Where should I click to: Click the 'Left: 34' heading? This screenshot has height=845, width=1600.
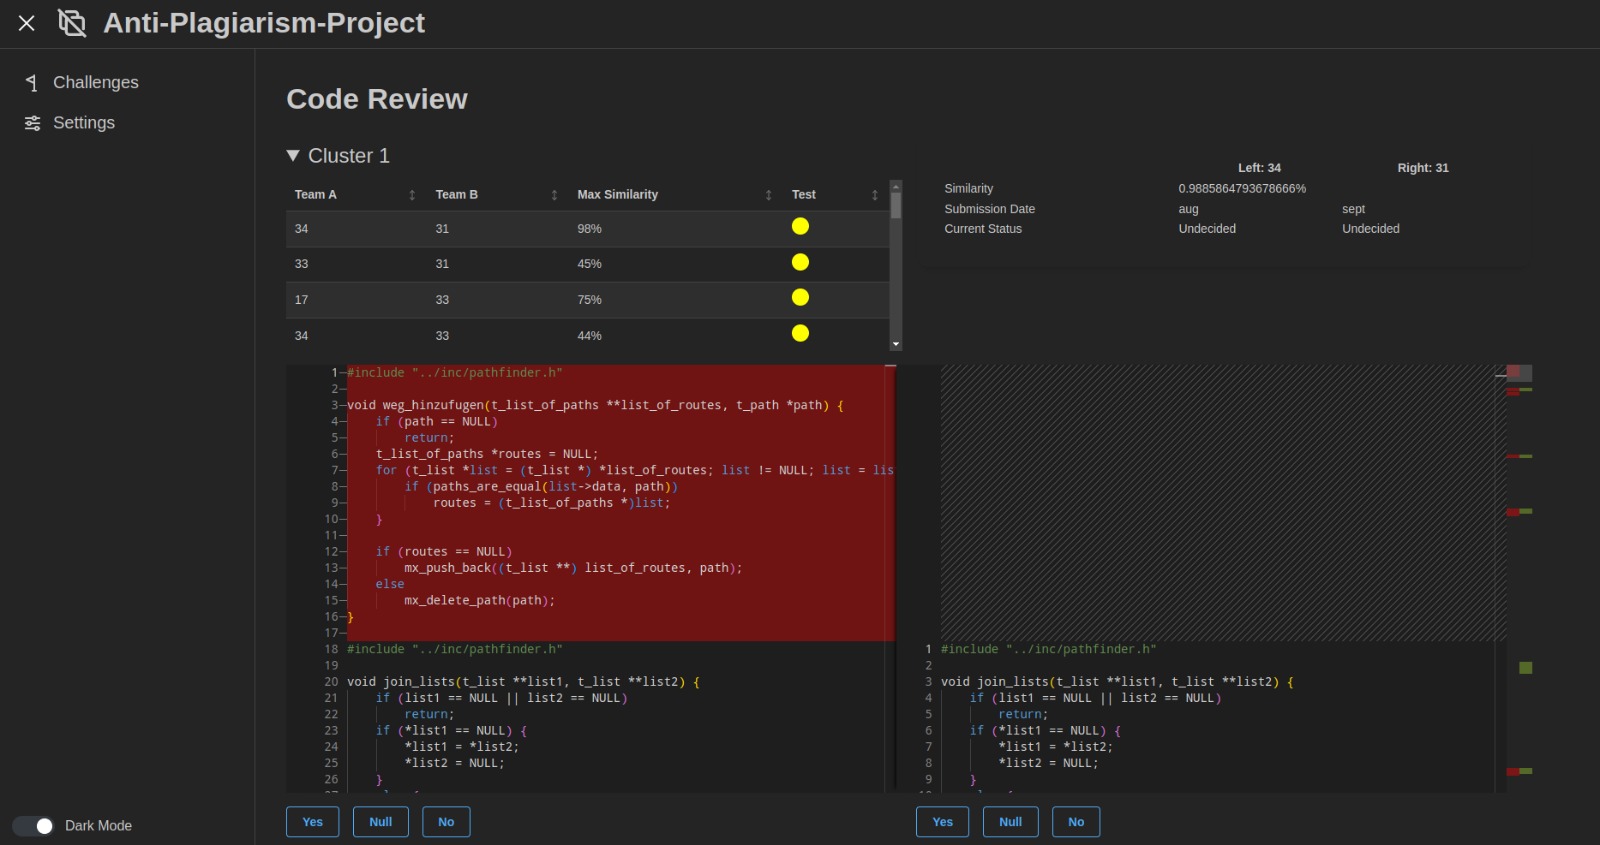pyautogui.click(x=1259, y=168)
